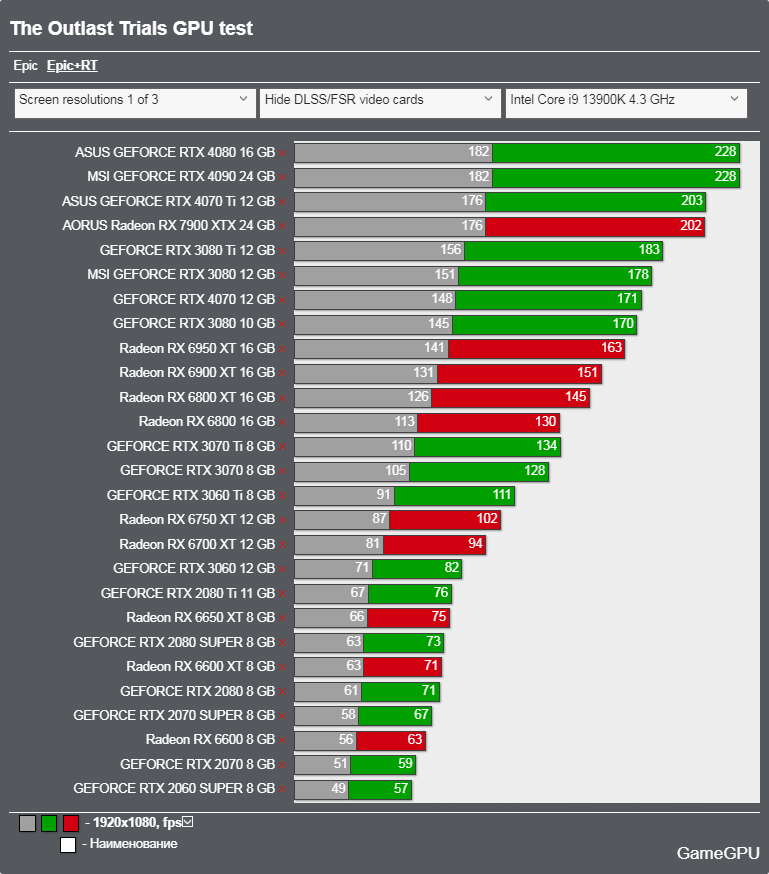Open the Intel Core i9 13900K processor dropdown
This screenshot has height=874, width=769.
(x=626, y=103)
